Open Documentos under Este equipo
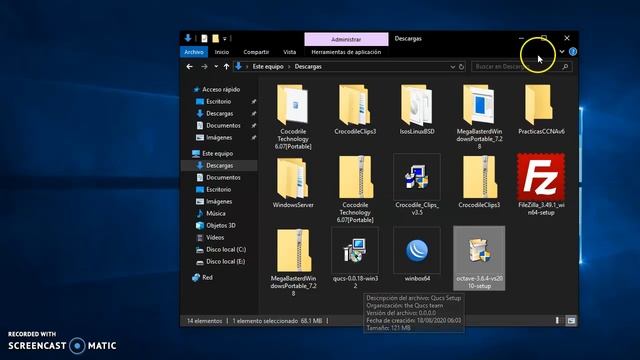 (x=223, y=178)
